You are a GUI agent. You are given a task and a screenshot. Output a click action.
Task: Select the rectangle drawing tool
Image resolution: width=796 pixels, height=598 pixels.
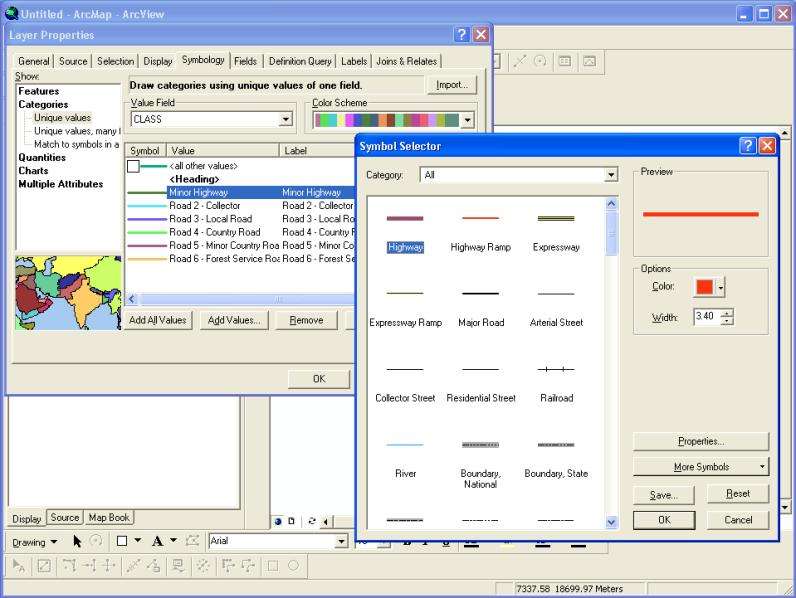coord(122,541)
